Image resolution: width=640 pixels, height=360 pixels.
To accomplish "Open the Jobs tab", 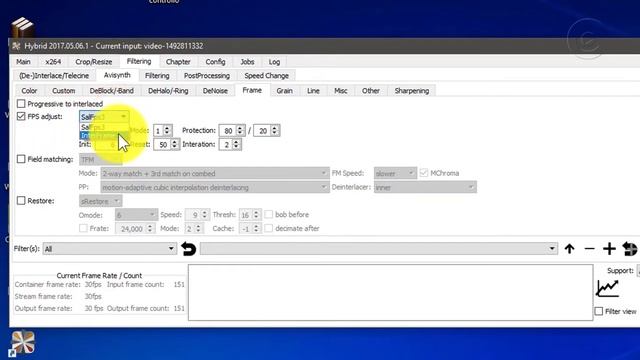I will click(x=247, y=62).
